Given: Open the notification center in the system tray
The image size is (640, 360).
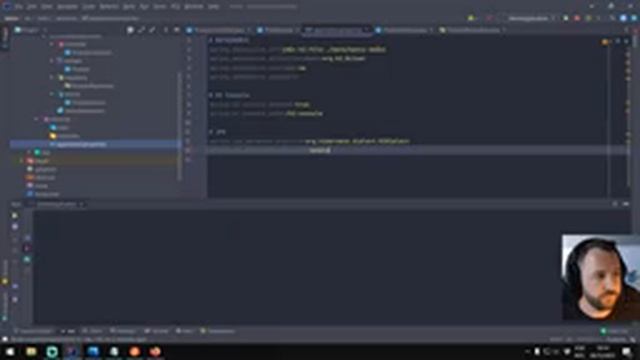Looking at the screenshot, I should (x=627, y=352).
